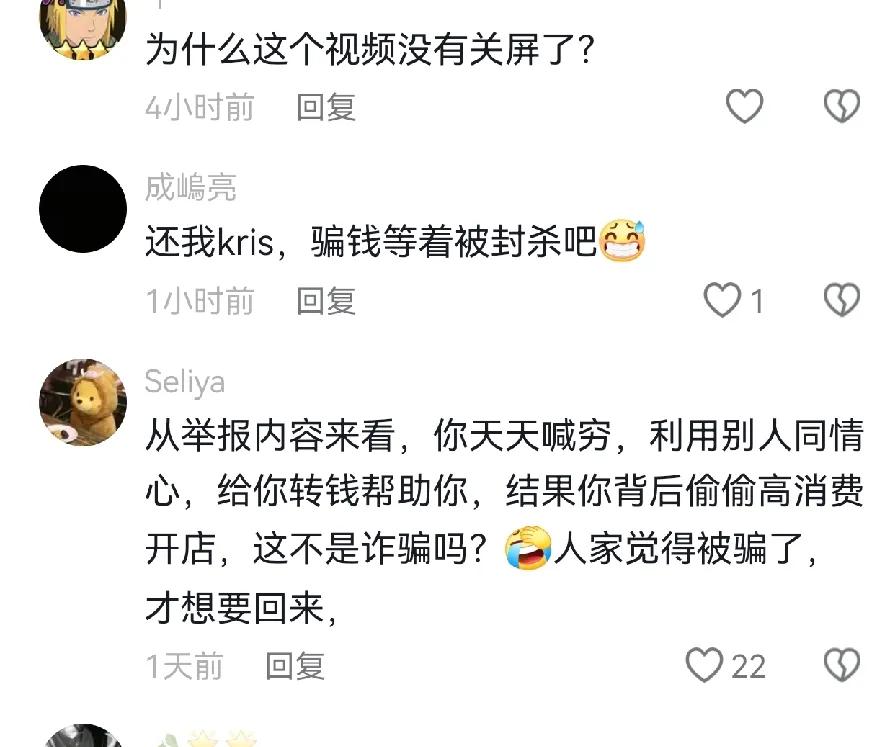Select the 还我kris comment text
Image resolution: width=891 pixels, height=747 pixels.
coord(395,241)
